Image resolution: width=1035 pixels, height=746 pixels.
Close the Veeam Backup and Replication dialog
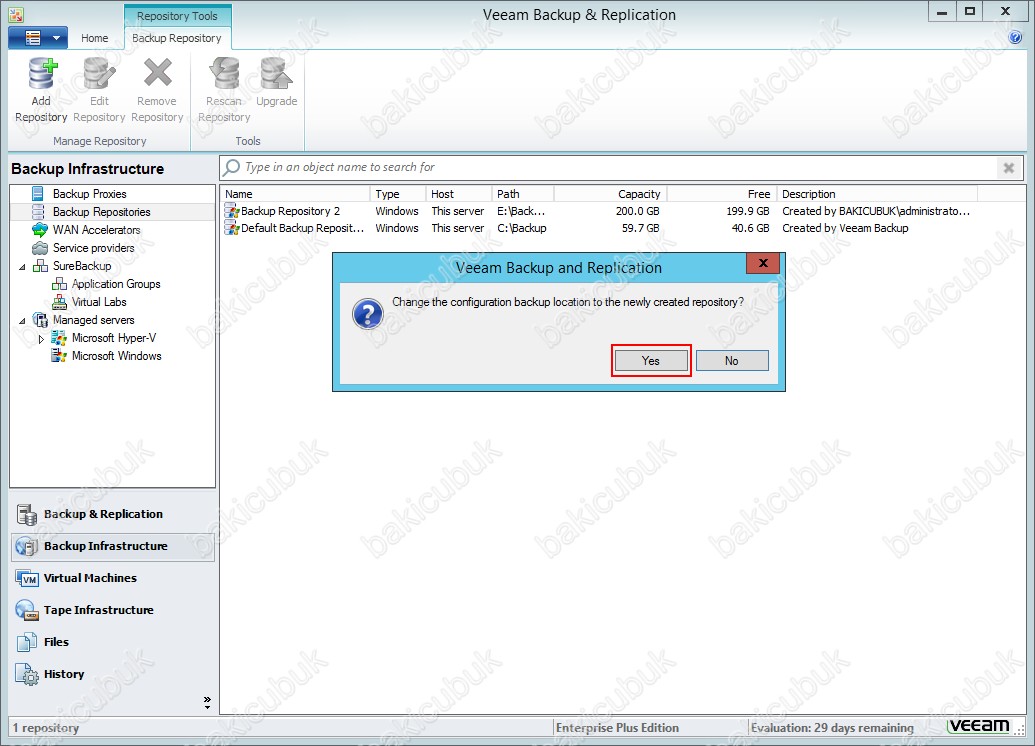(x=763, y=263)
